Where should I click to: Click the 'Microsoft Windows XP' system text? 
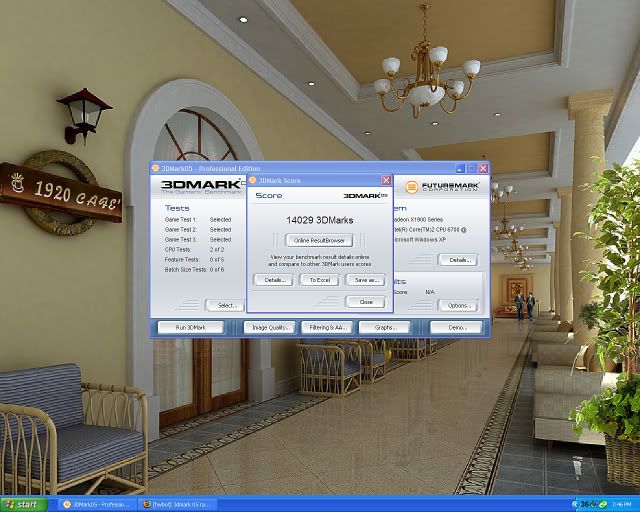point(420,240)
